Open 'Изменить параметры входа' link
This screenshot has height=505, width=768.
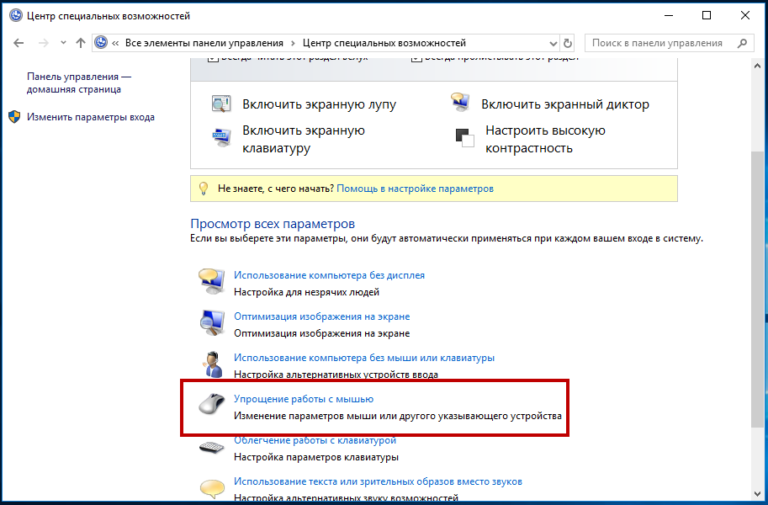[x=91, y=117]
